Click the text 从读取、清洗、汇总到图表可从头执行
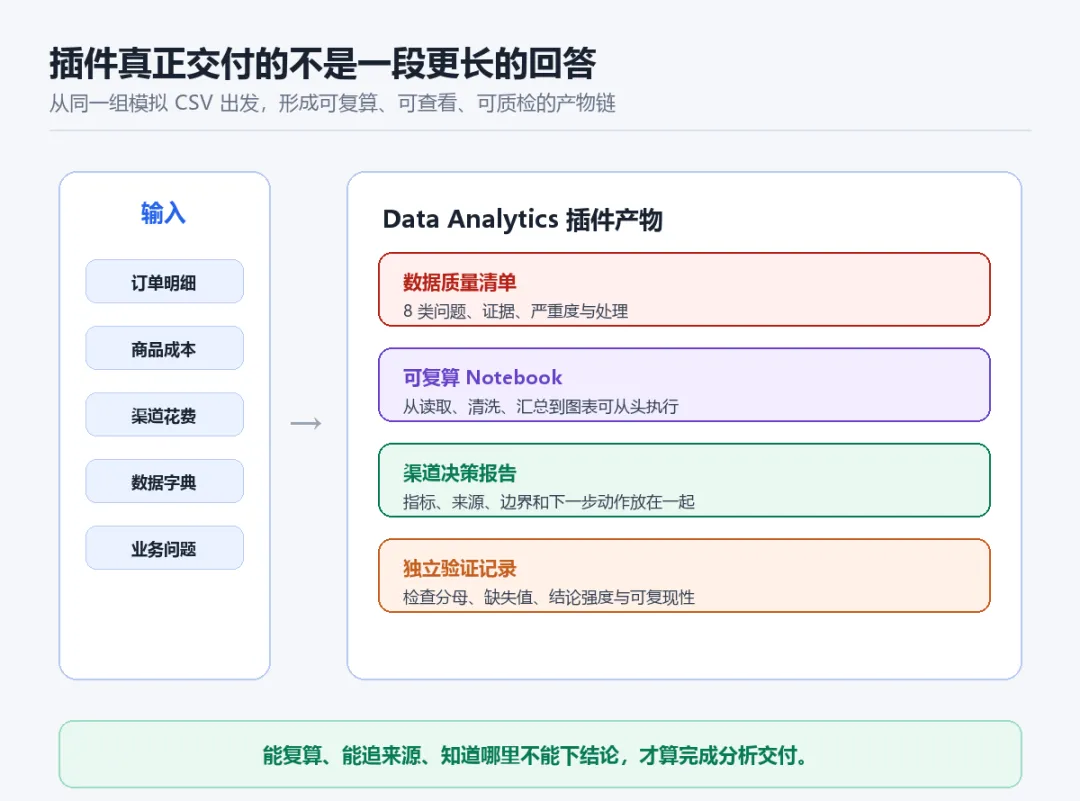The width and height of the screenshot is (1080, 801). tap(541, 406)
